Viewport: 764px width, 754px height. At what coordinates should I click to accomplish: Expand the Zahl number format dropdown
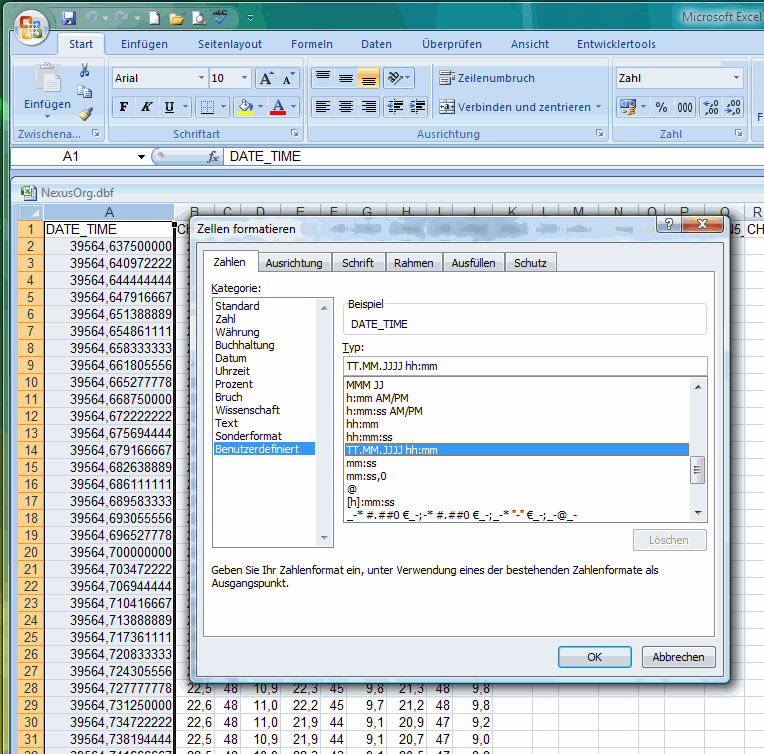(x=737, y=78)
